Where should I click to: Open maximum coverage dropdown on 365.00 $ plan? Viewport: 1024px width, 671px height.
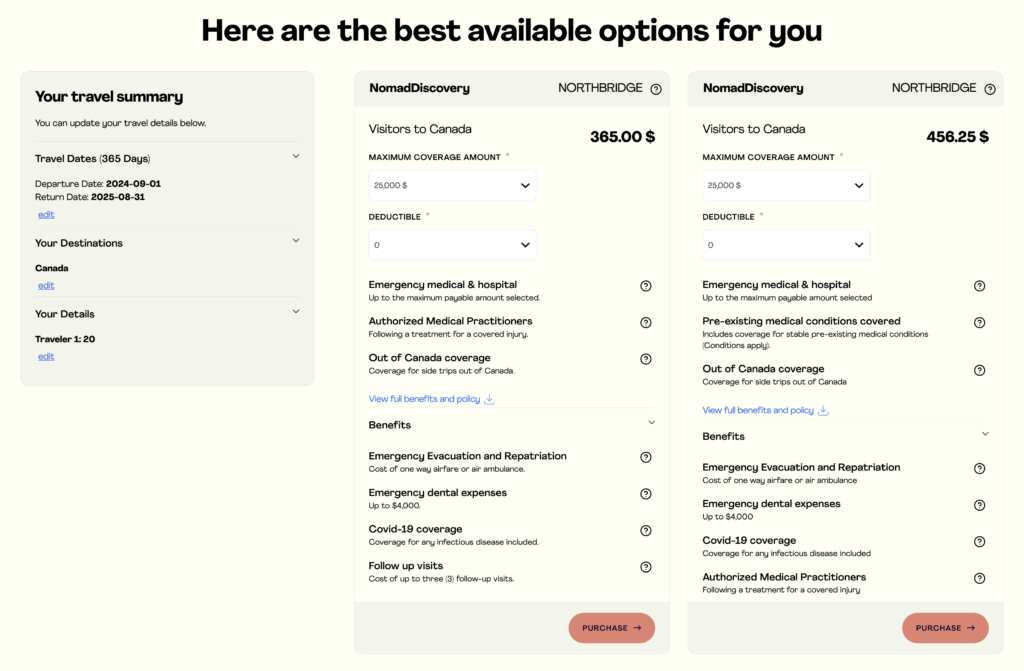click(452, 185)
